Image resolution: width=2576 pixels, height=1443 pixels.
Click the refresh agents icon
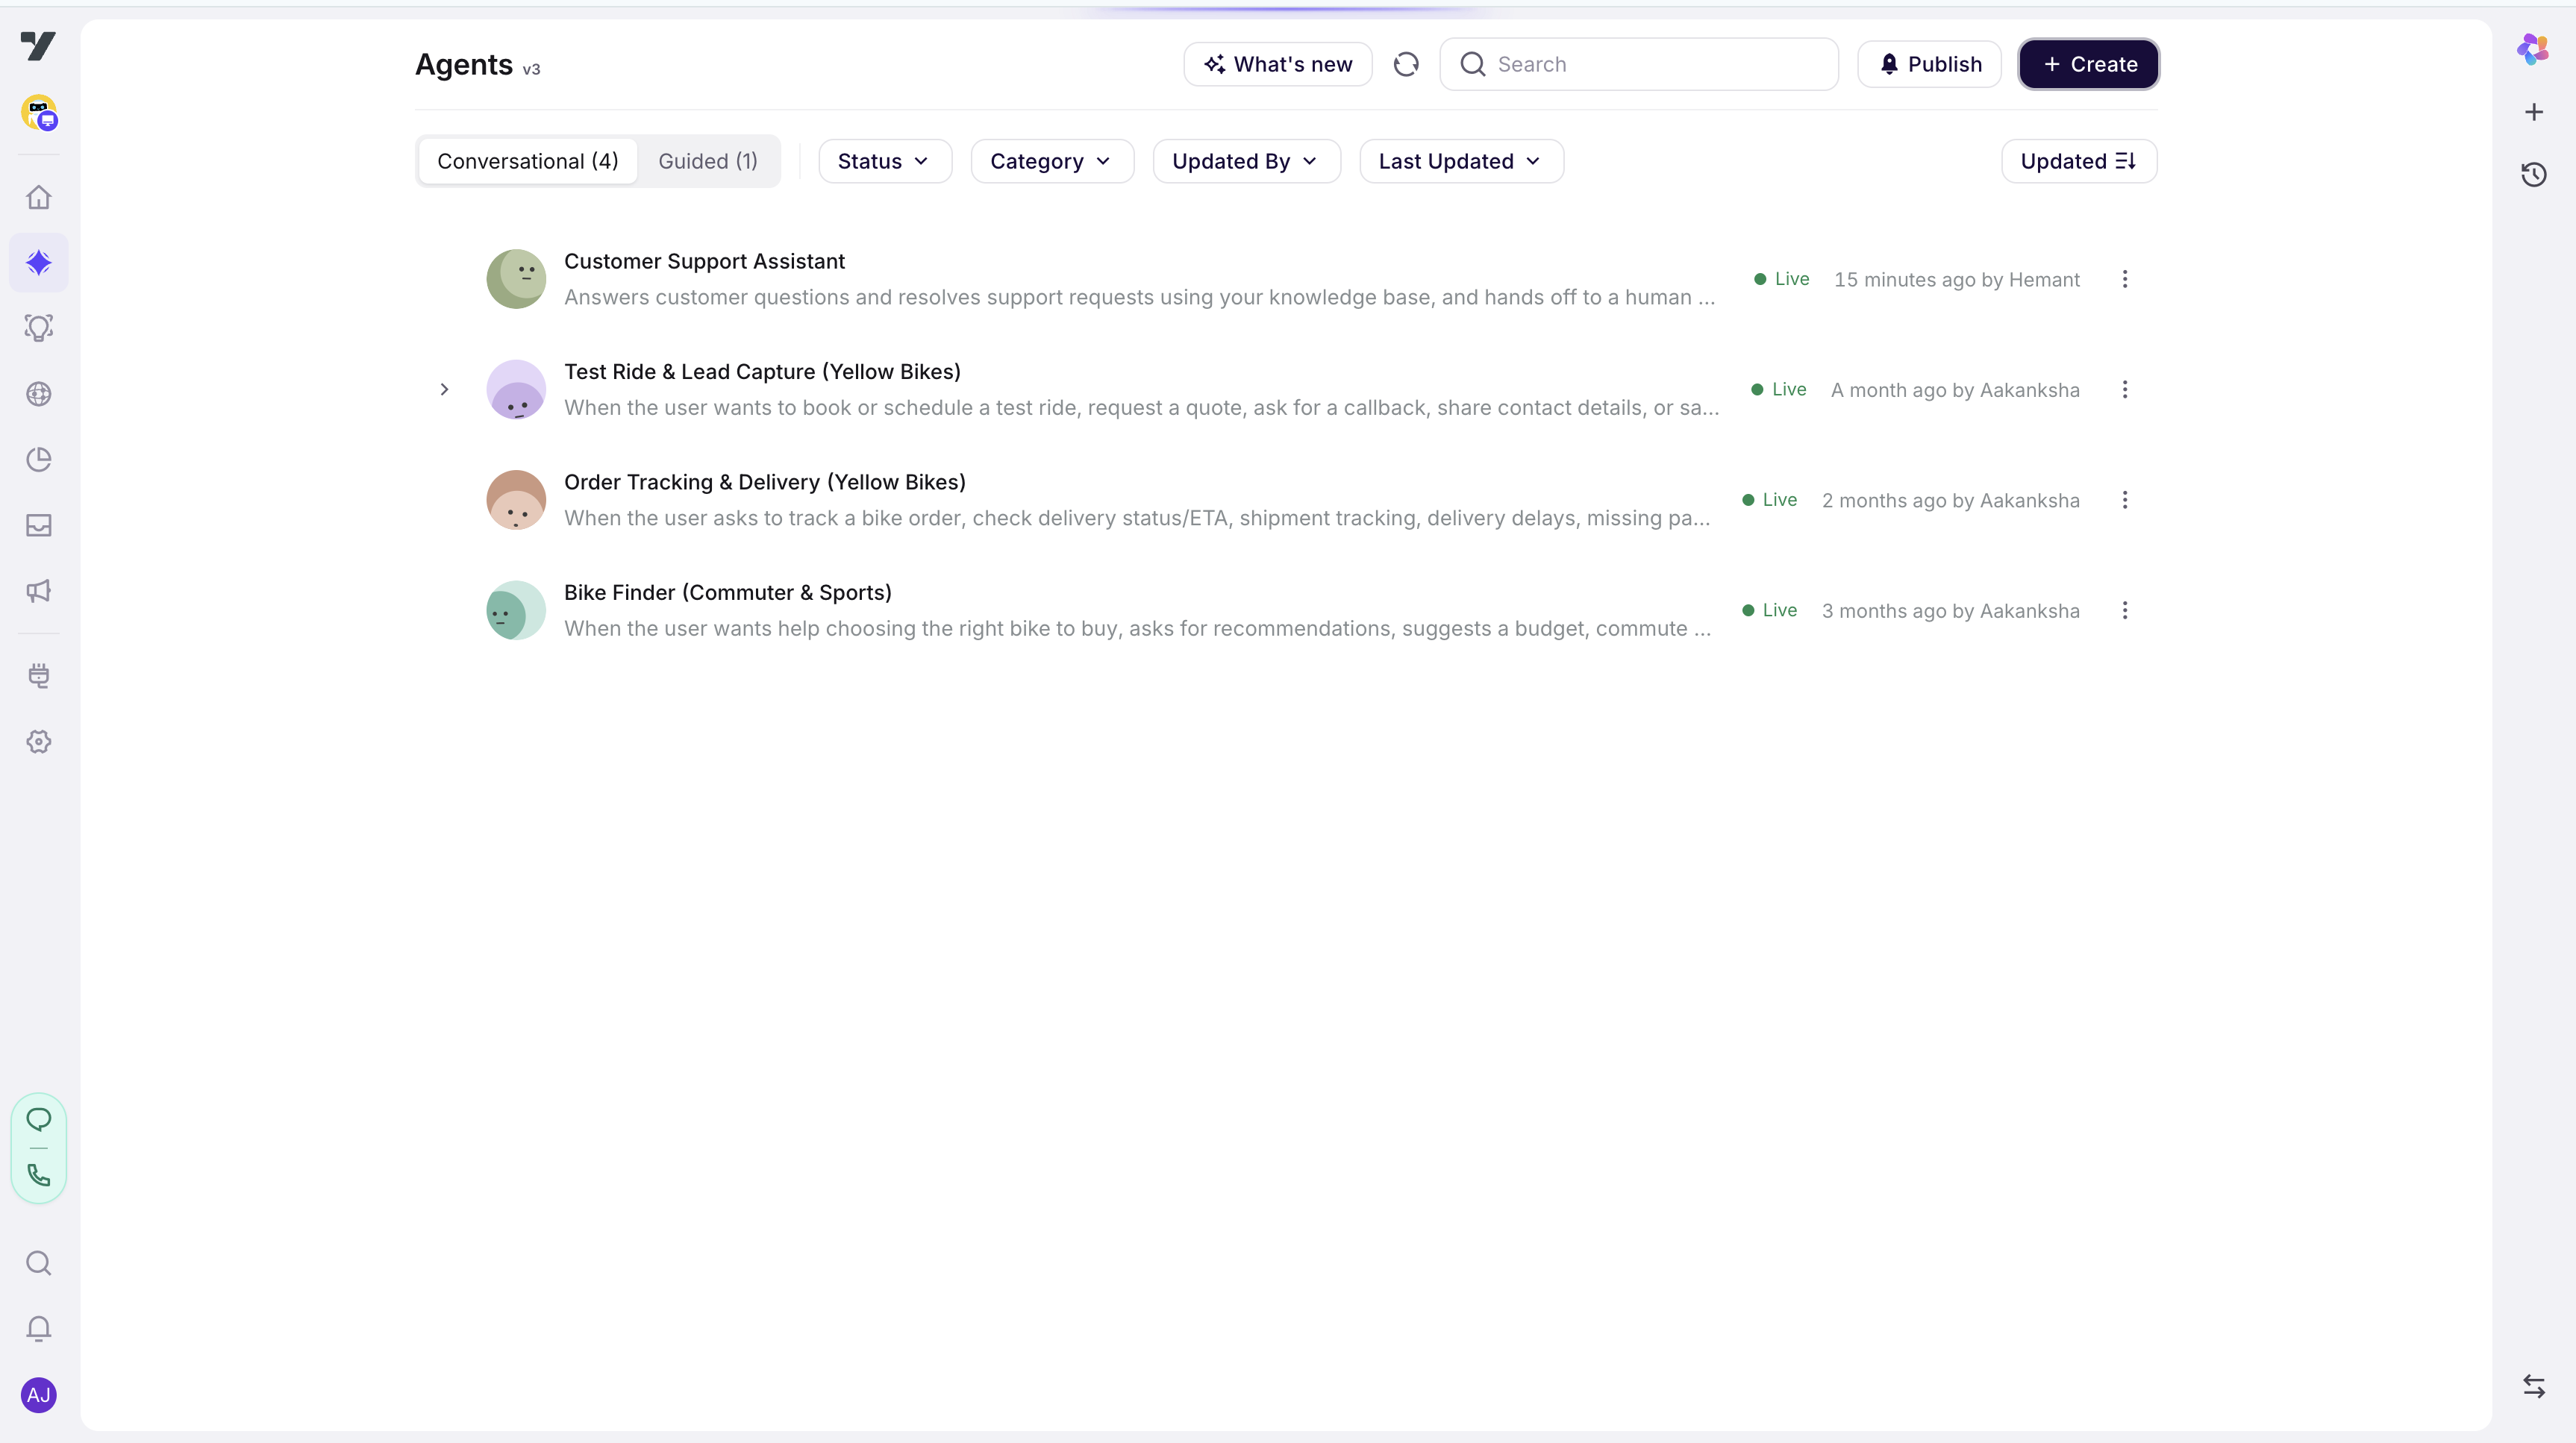1406,64
